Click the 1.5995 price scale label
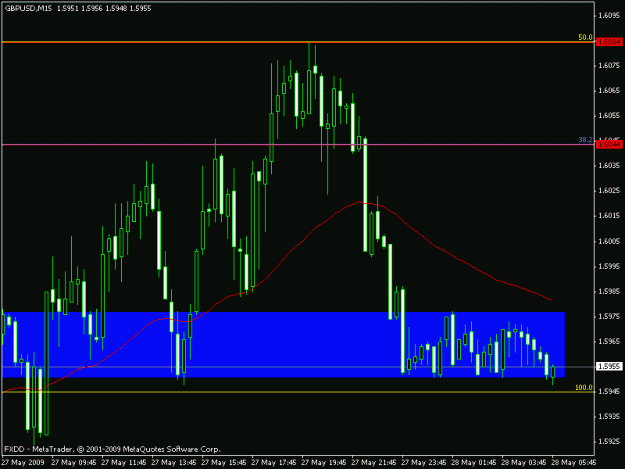 pos(609,266)
